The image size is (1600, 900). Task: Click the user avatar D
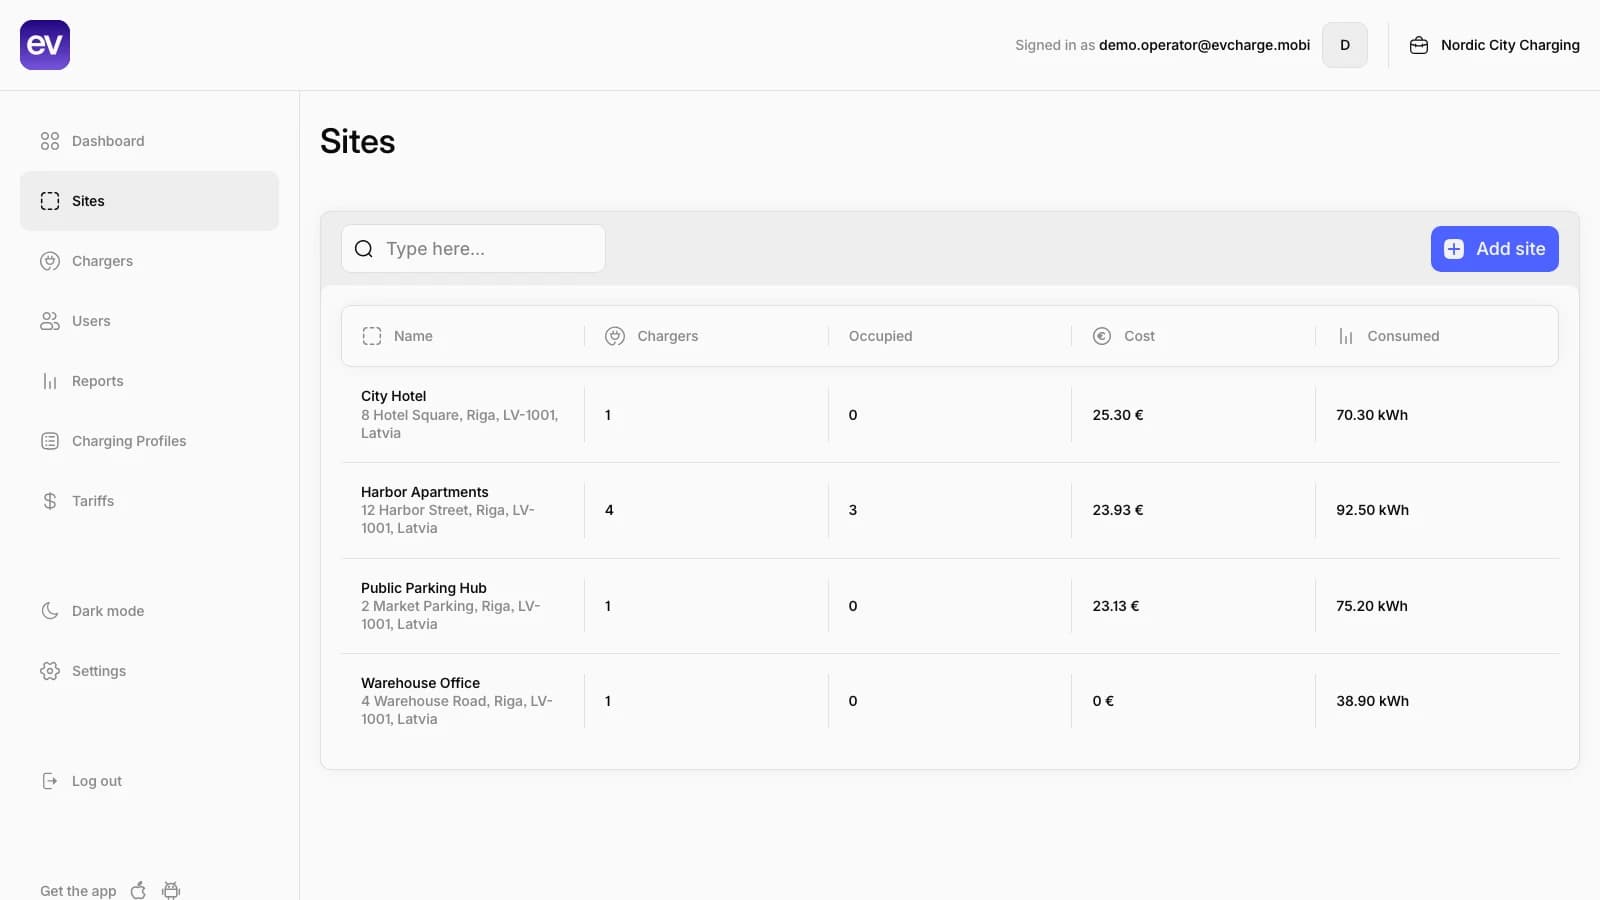(x=1345, y=45)
